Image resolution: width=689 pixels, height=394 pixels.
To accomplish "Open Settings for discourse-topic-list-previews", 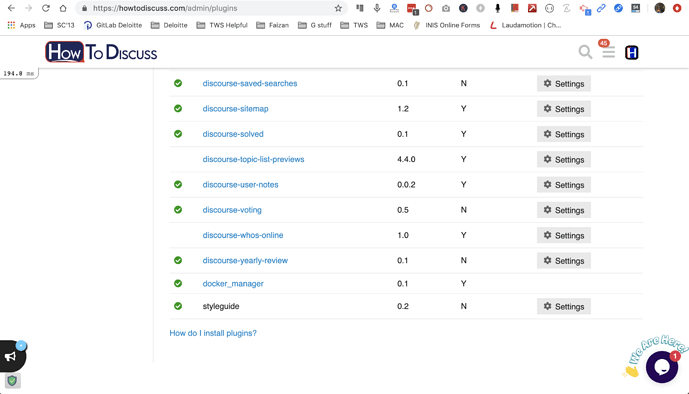I will (x=564, y=159).
